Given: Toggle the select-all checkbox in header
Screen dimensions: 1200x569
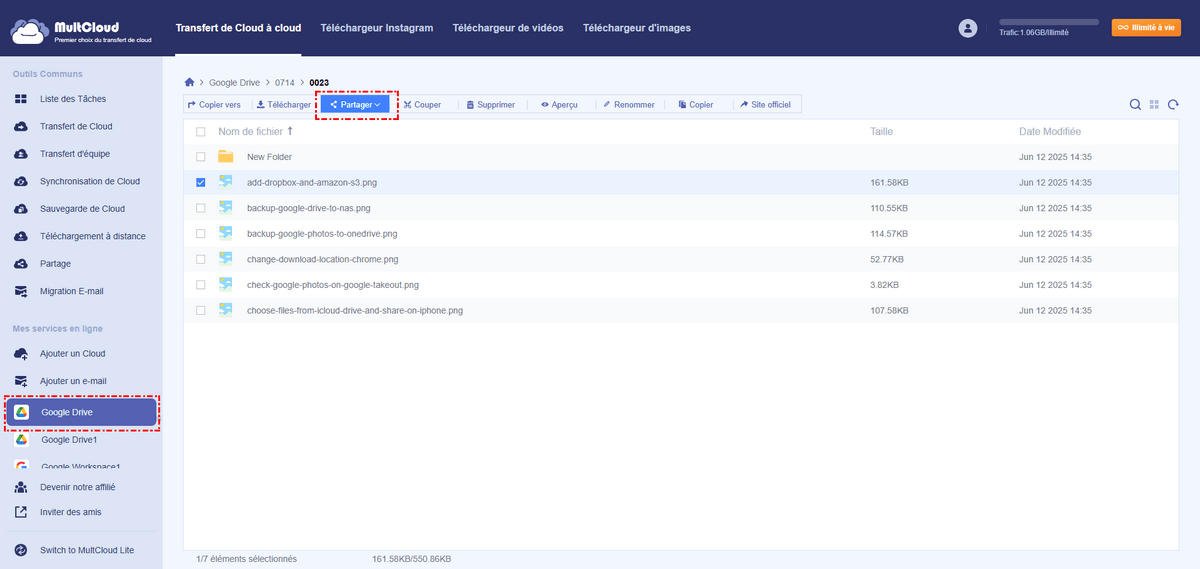Looking at the screenshot, I should pyautogui.click(x=201, y=132).
